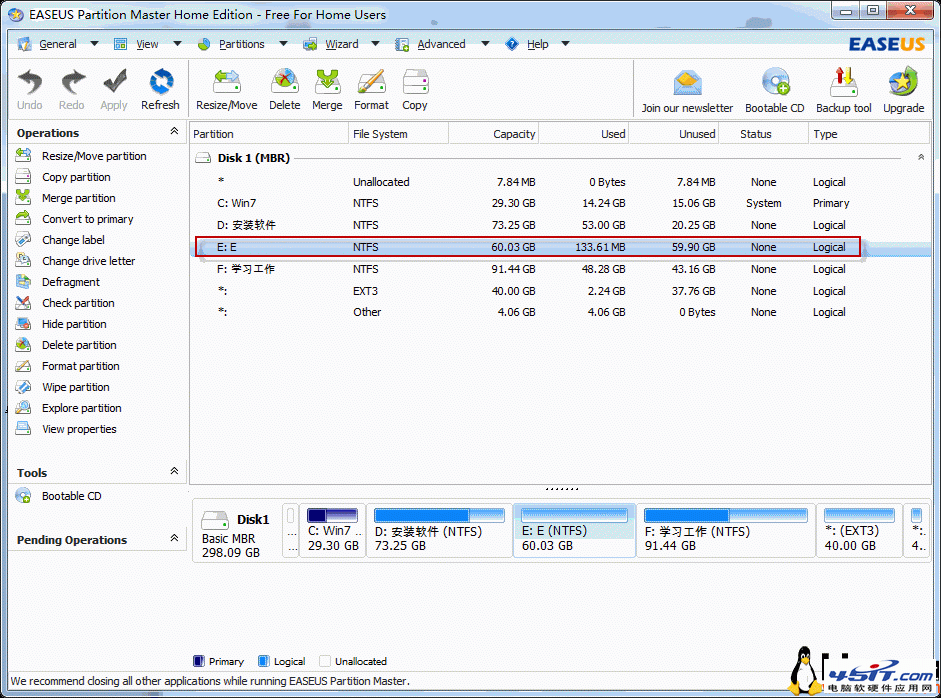Refresh the disk list
Screen dimensions: 941x698
(x=160, y=89)
